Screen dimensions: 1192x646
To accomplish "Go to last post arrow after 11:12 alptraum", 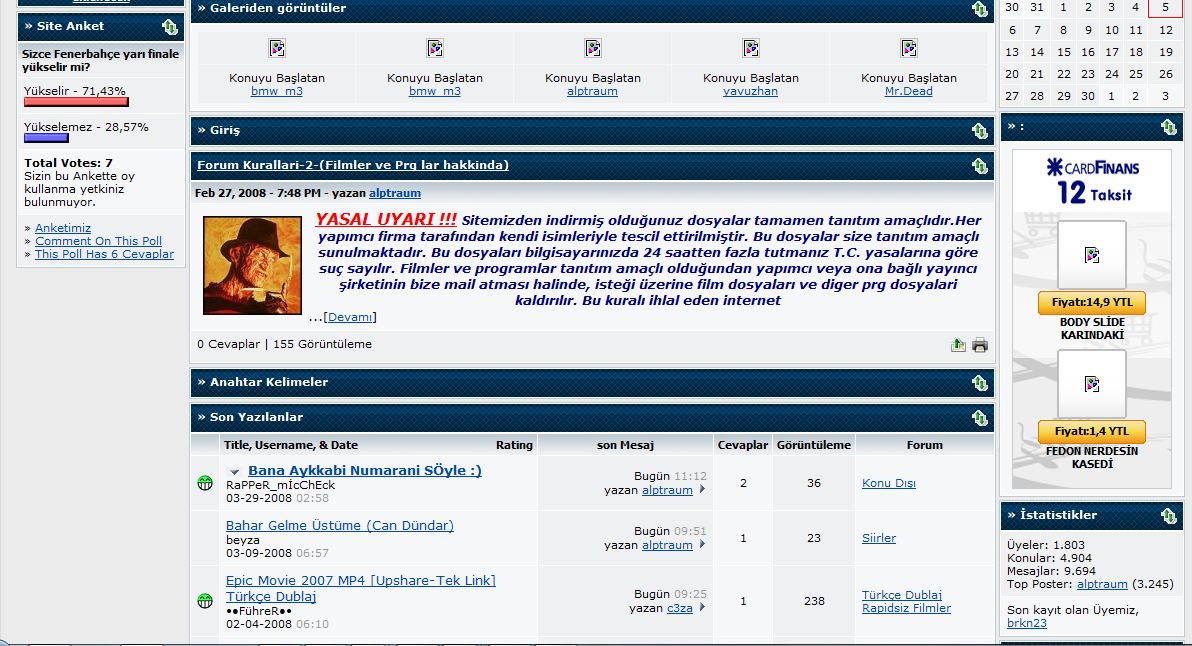I will 702,490.
